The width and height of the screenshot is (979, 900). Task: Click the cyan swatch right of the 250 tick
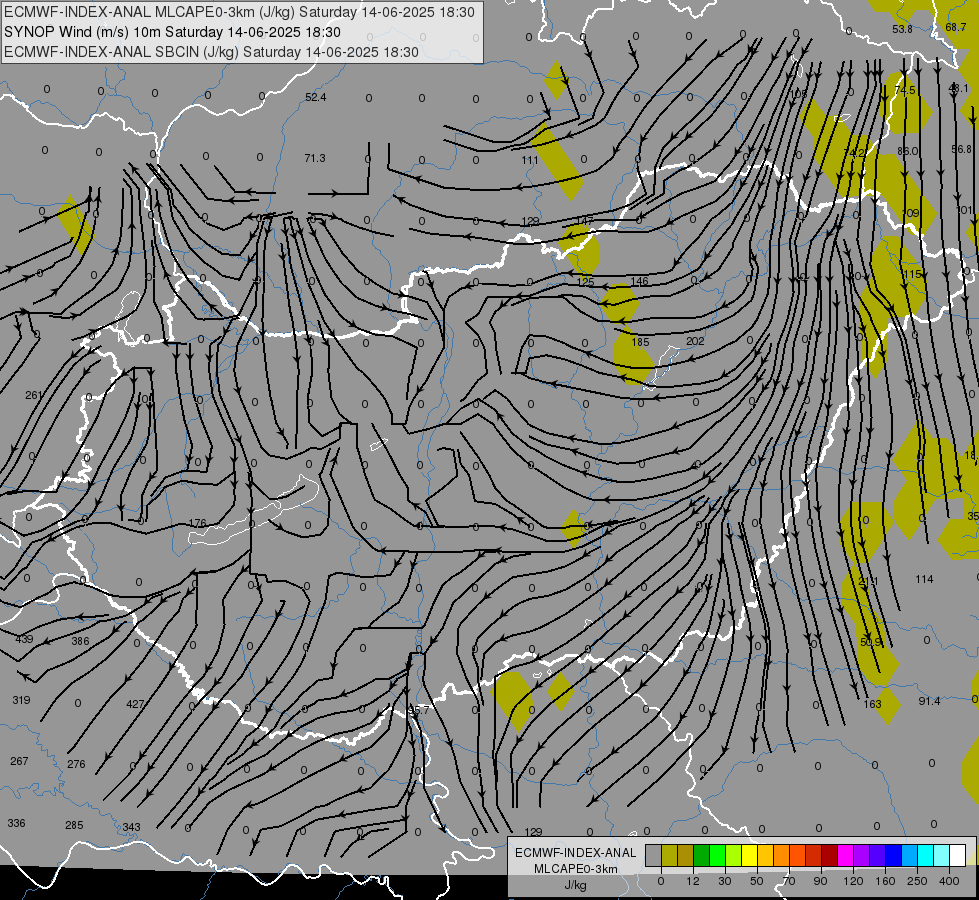coord(926,856)
